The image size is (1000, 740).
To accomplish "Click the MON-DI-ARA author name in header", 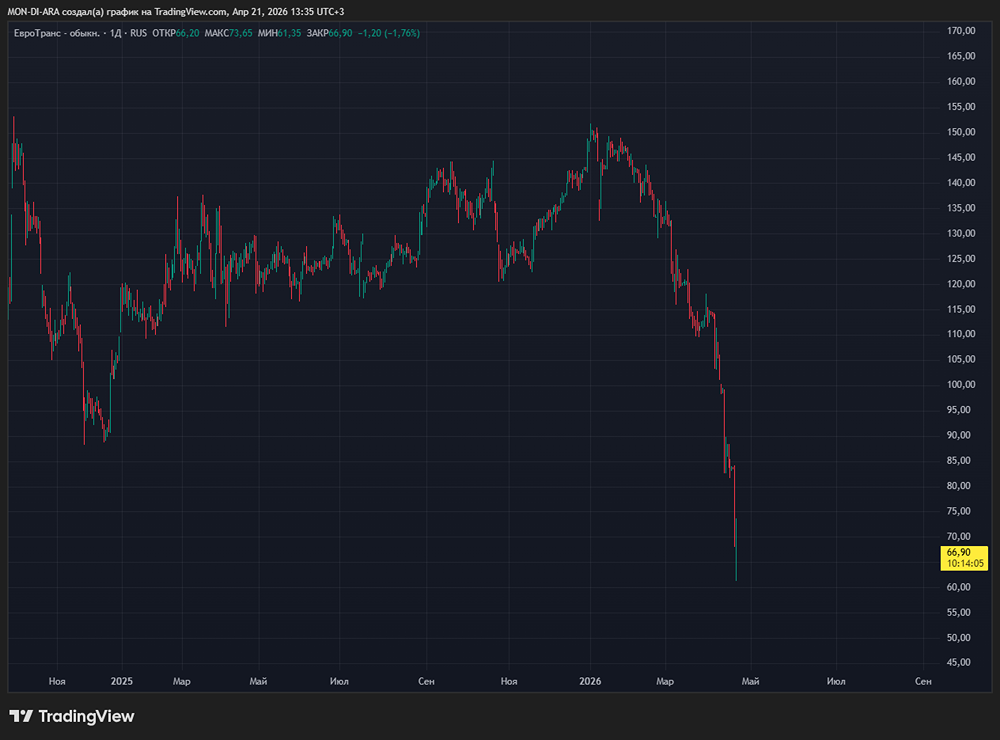I will tap(33, 11).
